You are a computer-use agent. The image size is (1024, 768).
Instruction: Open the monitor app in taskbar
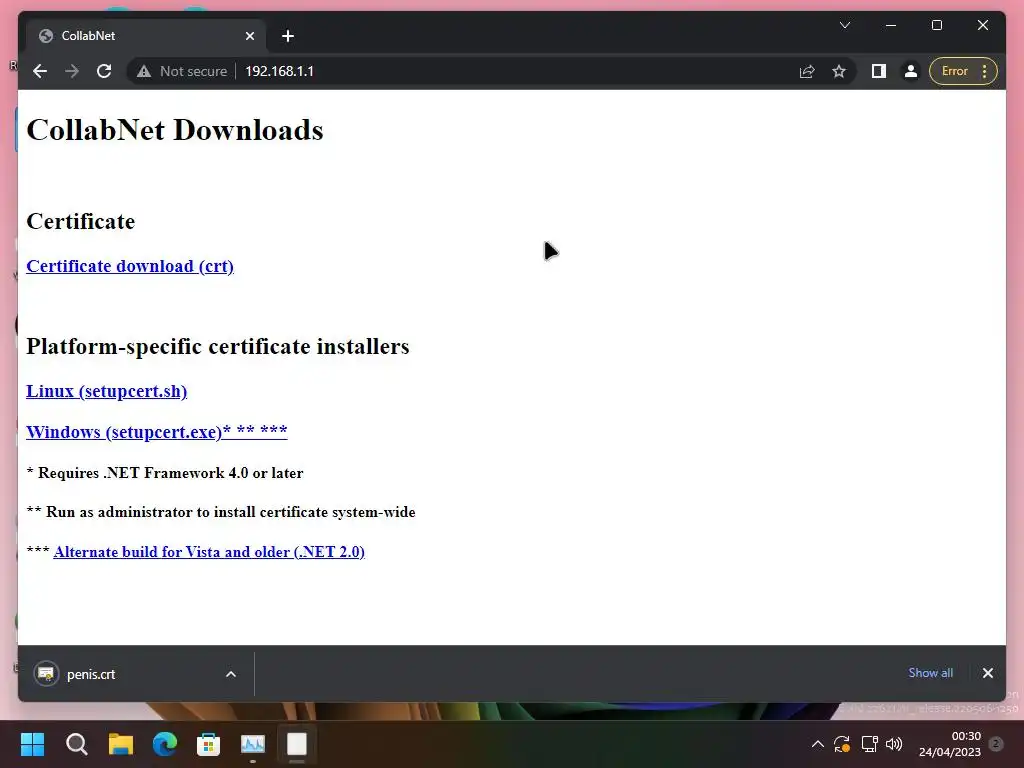[253, 744]
